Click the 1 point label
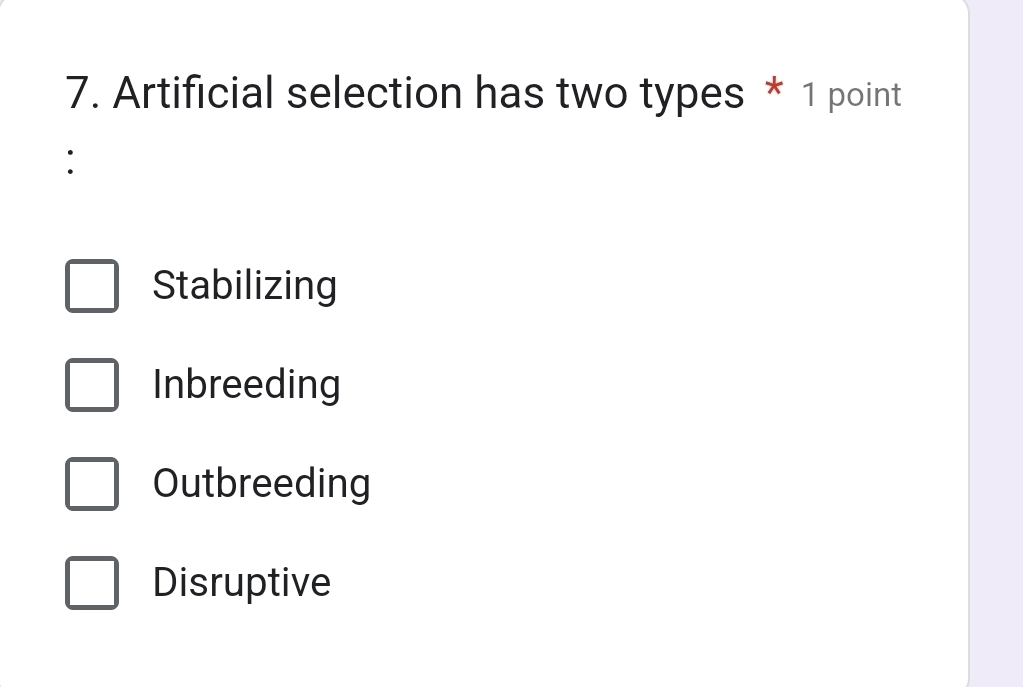The image size is (1023, 687). click(851, 94)
